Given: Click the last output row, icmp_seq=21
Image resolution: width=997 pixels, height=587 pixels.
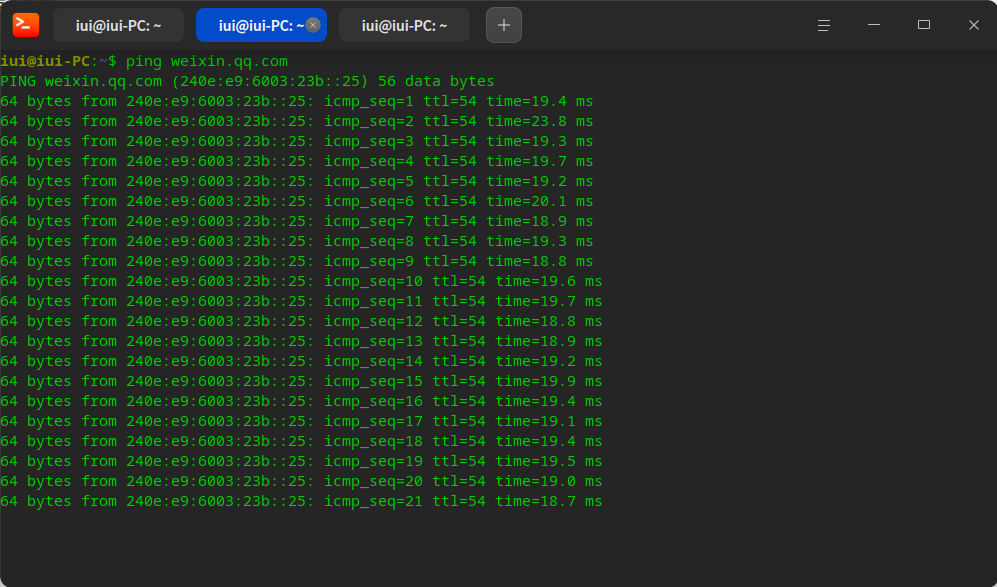Looking at the screenshot, I should point(301,501).
